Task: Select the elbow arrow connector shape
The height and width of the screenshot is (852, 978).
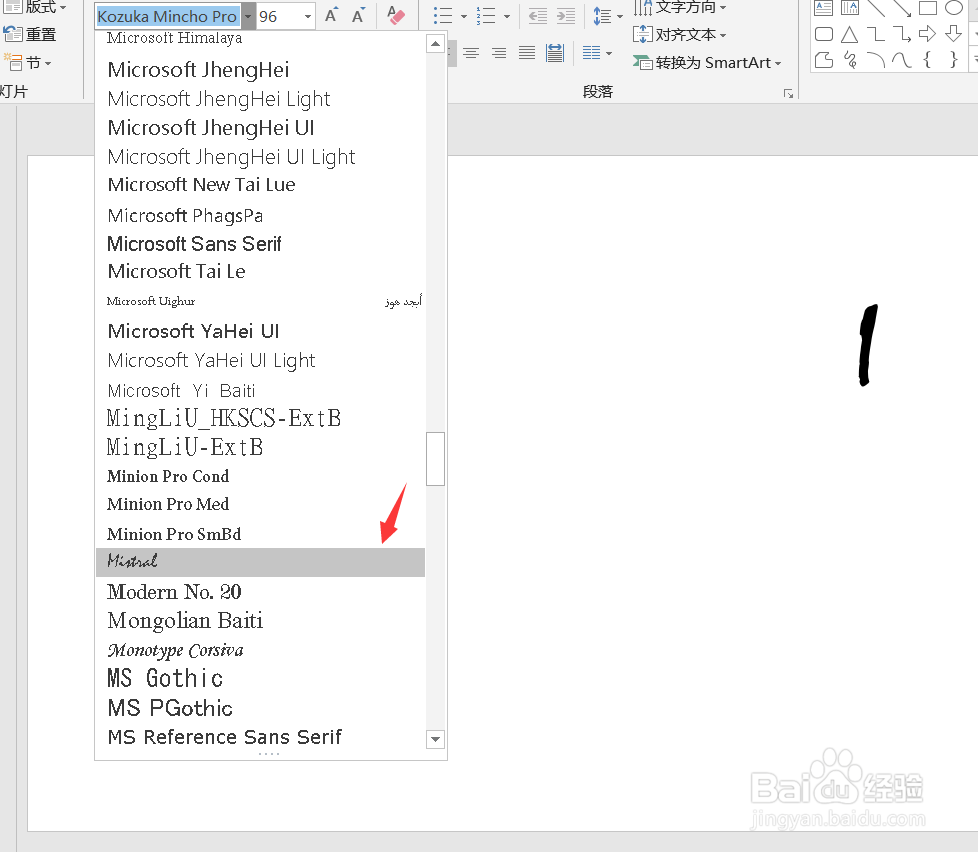Action: click(x=902, y=34)
